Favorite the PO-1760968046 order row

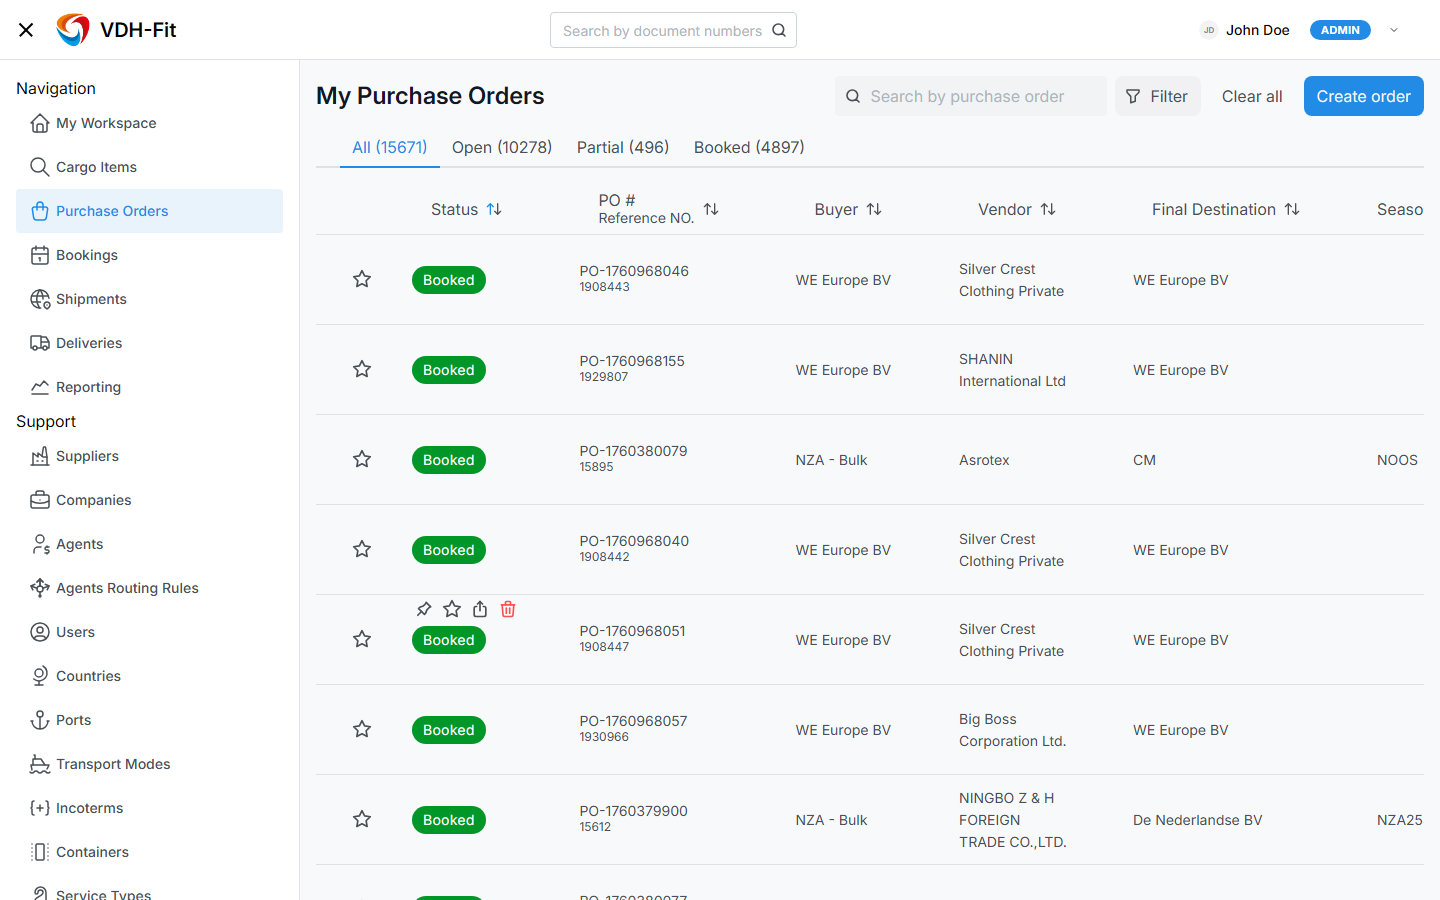[362, 280]
